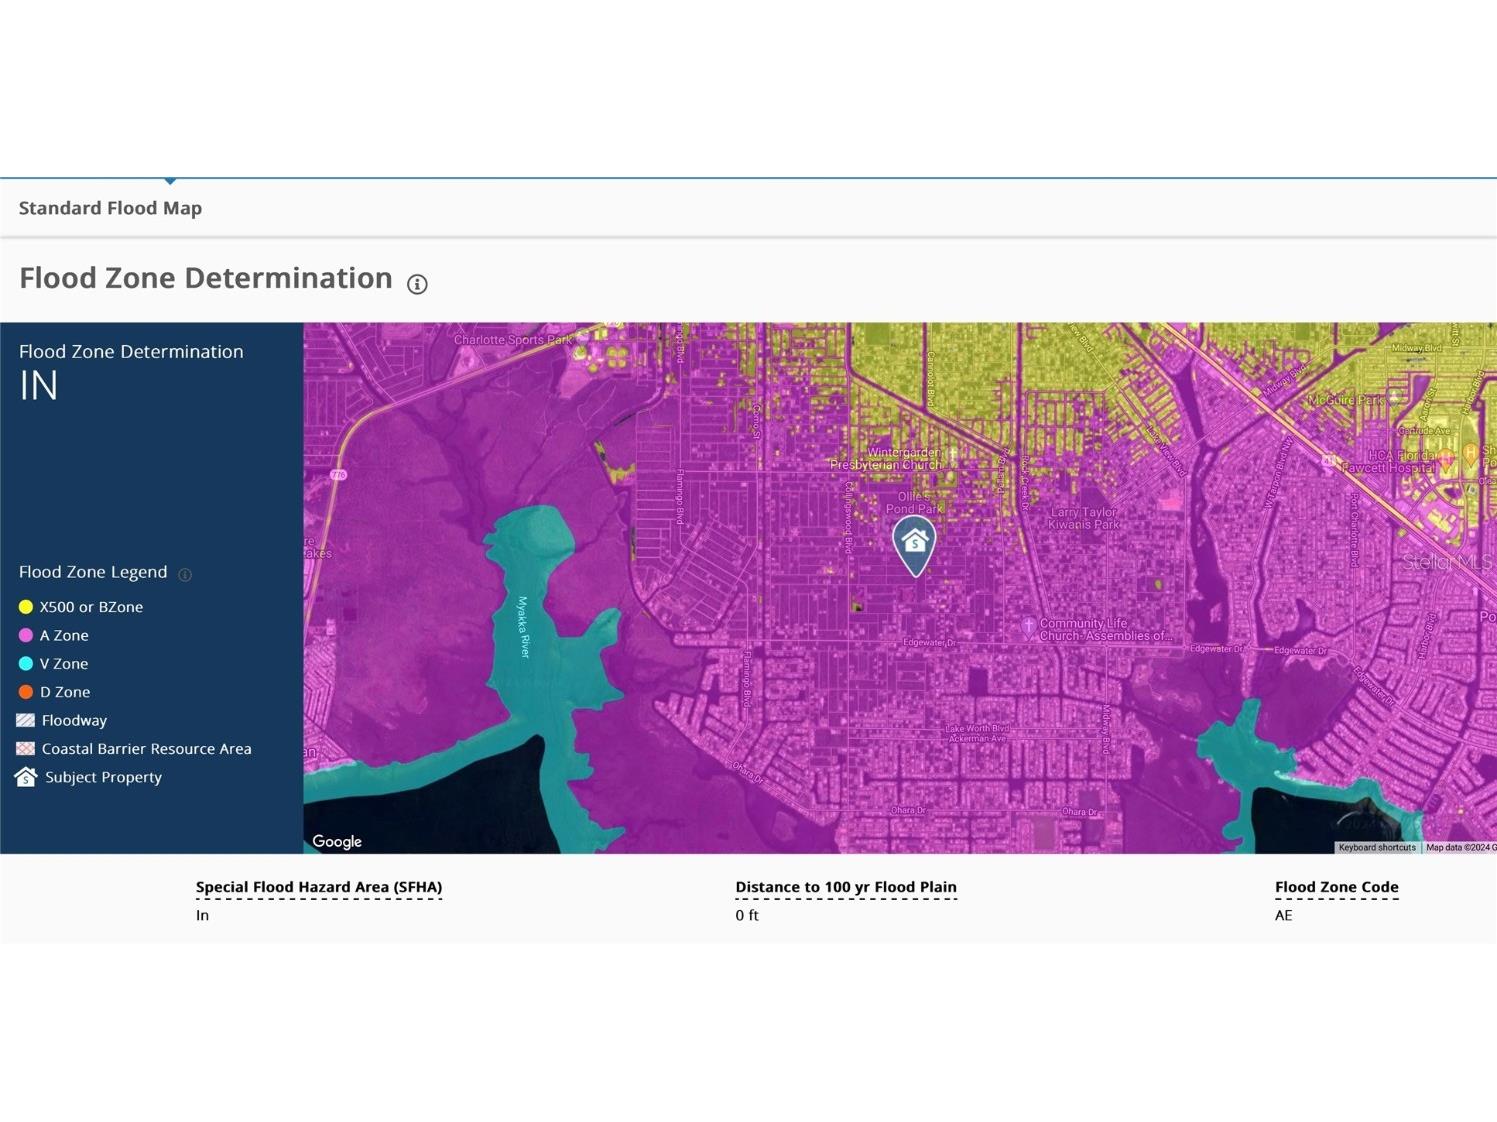
Task: Click the HCA Florida Fawcett Hospital marker
Action: tap(1446, 461)
